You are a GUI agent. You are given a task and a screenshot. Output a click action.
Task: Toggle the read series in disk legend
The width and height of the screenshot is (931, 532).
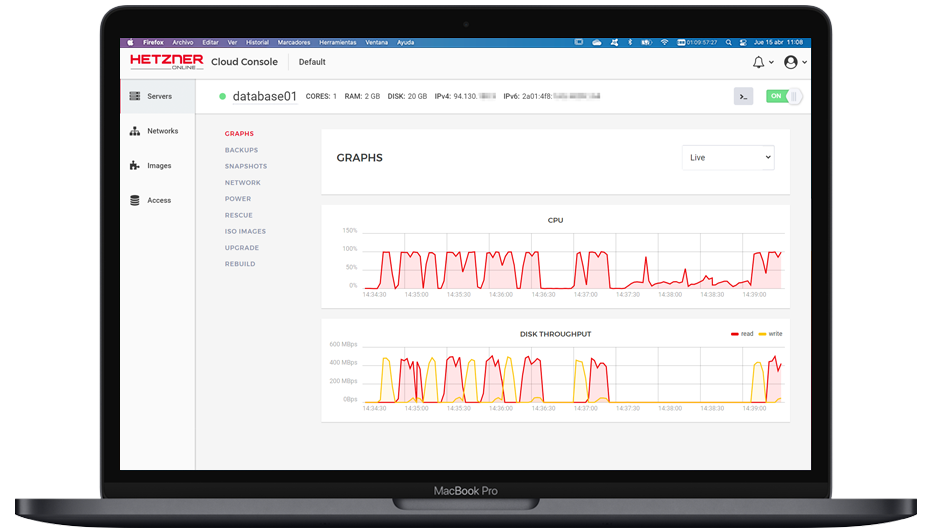pyautogui.click(x=742, y=334)
